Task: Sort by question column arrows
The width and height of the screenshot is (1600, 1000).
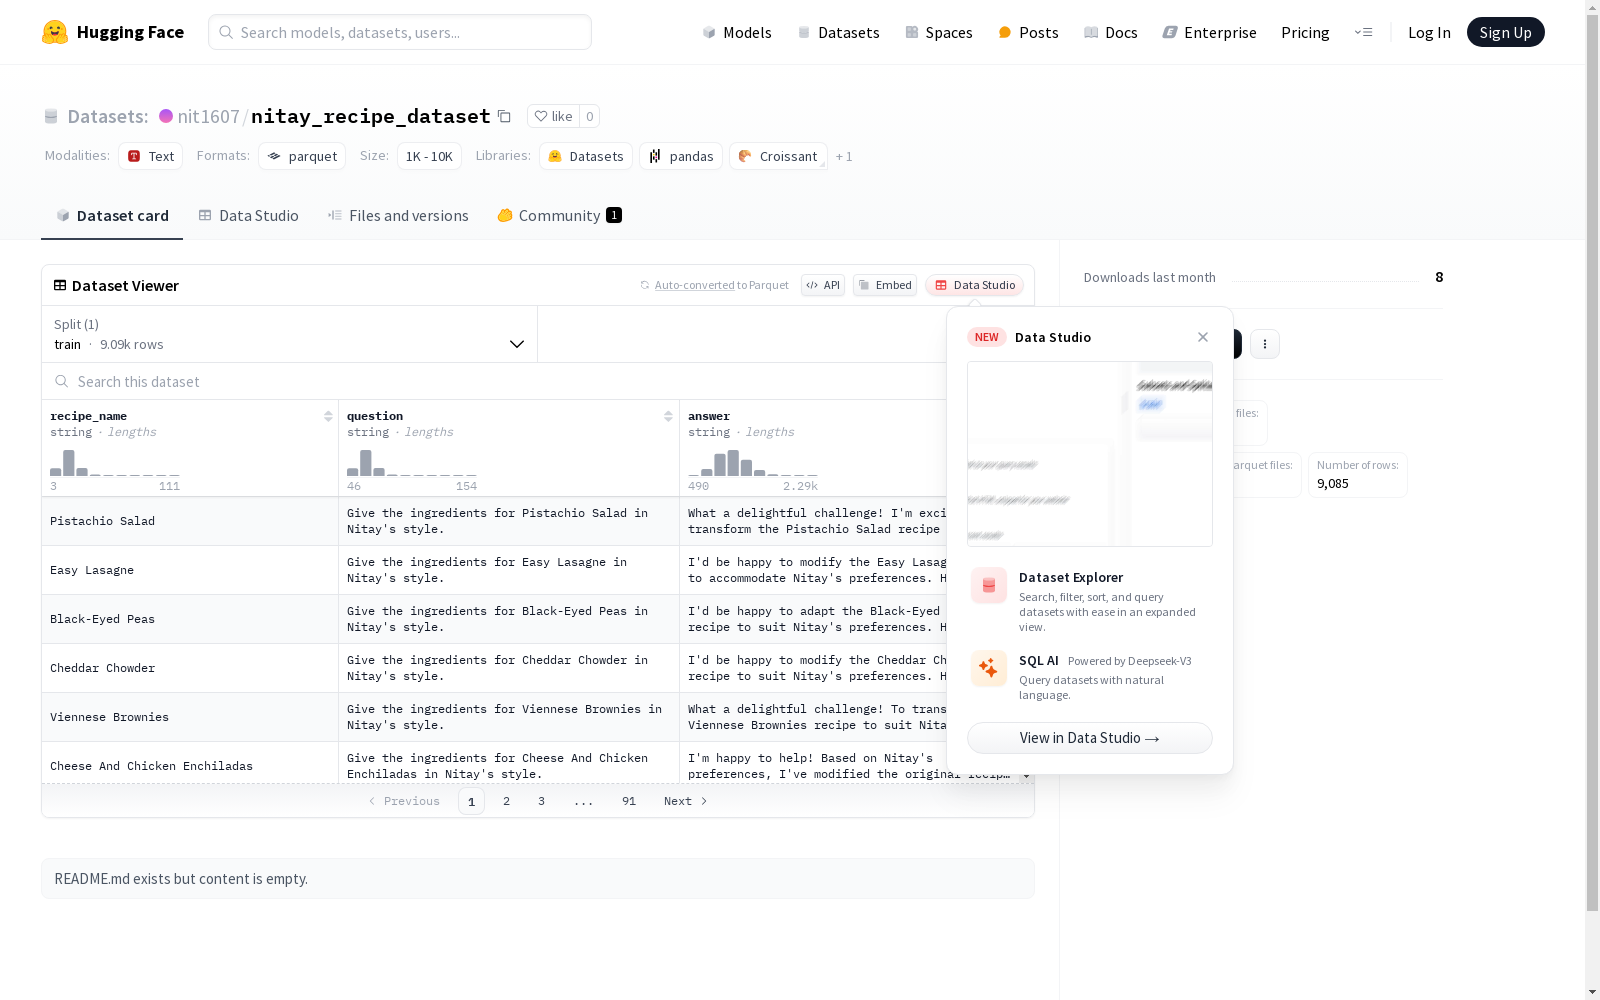Action: click(668, 416)
